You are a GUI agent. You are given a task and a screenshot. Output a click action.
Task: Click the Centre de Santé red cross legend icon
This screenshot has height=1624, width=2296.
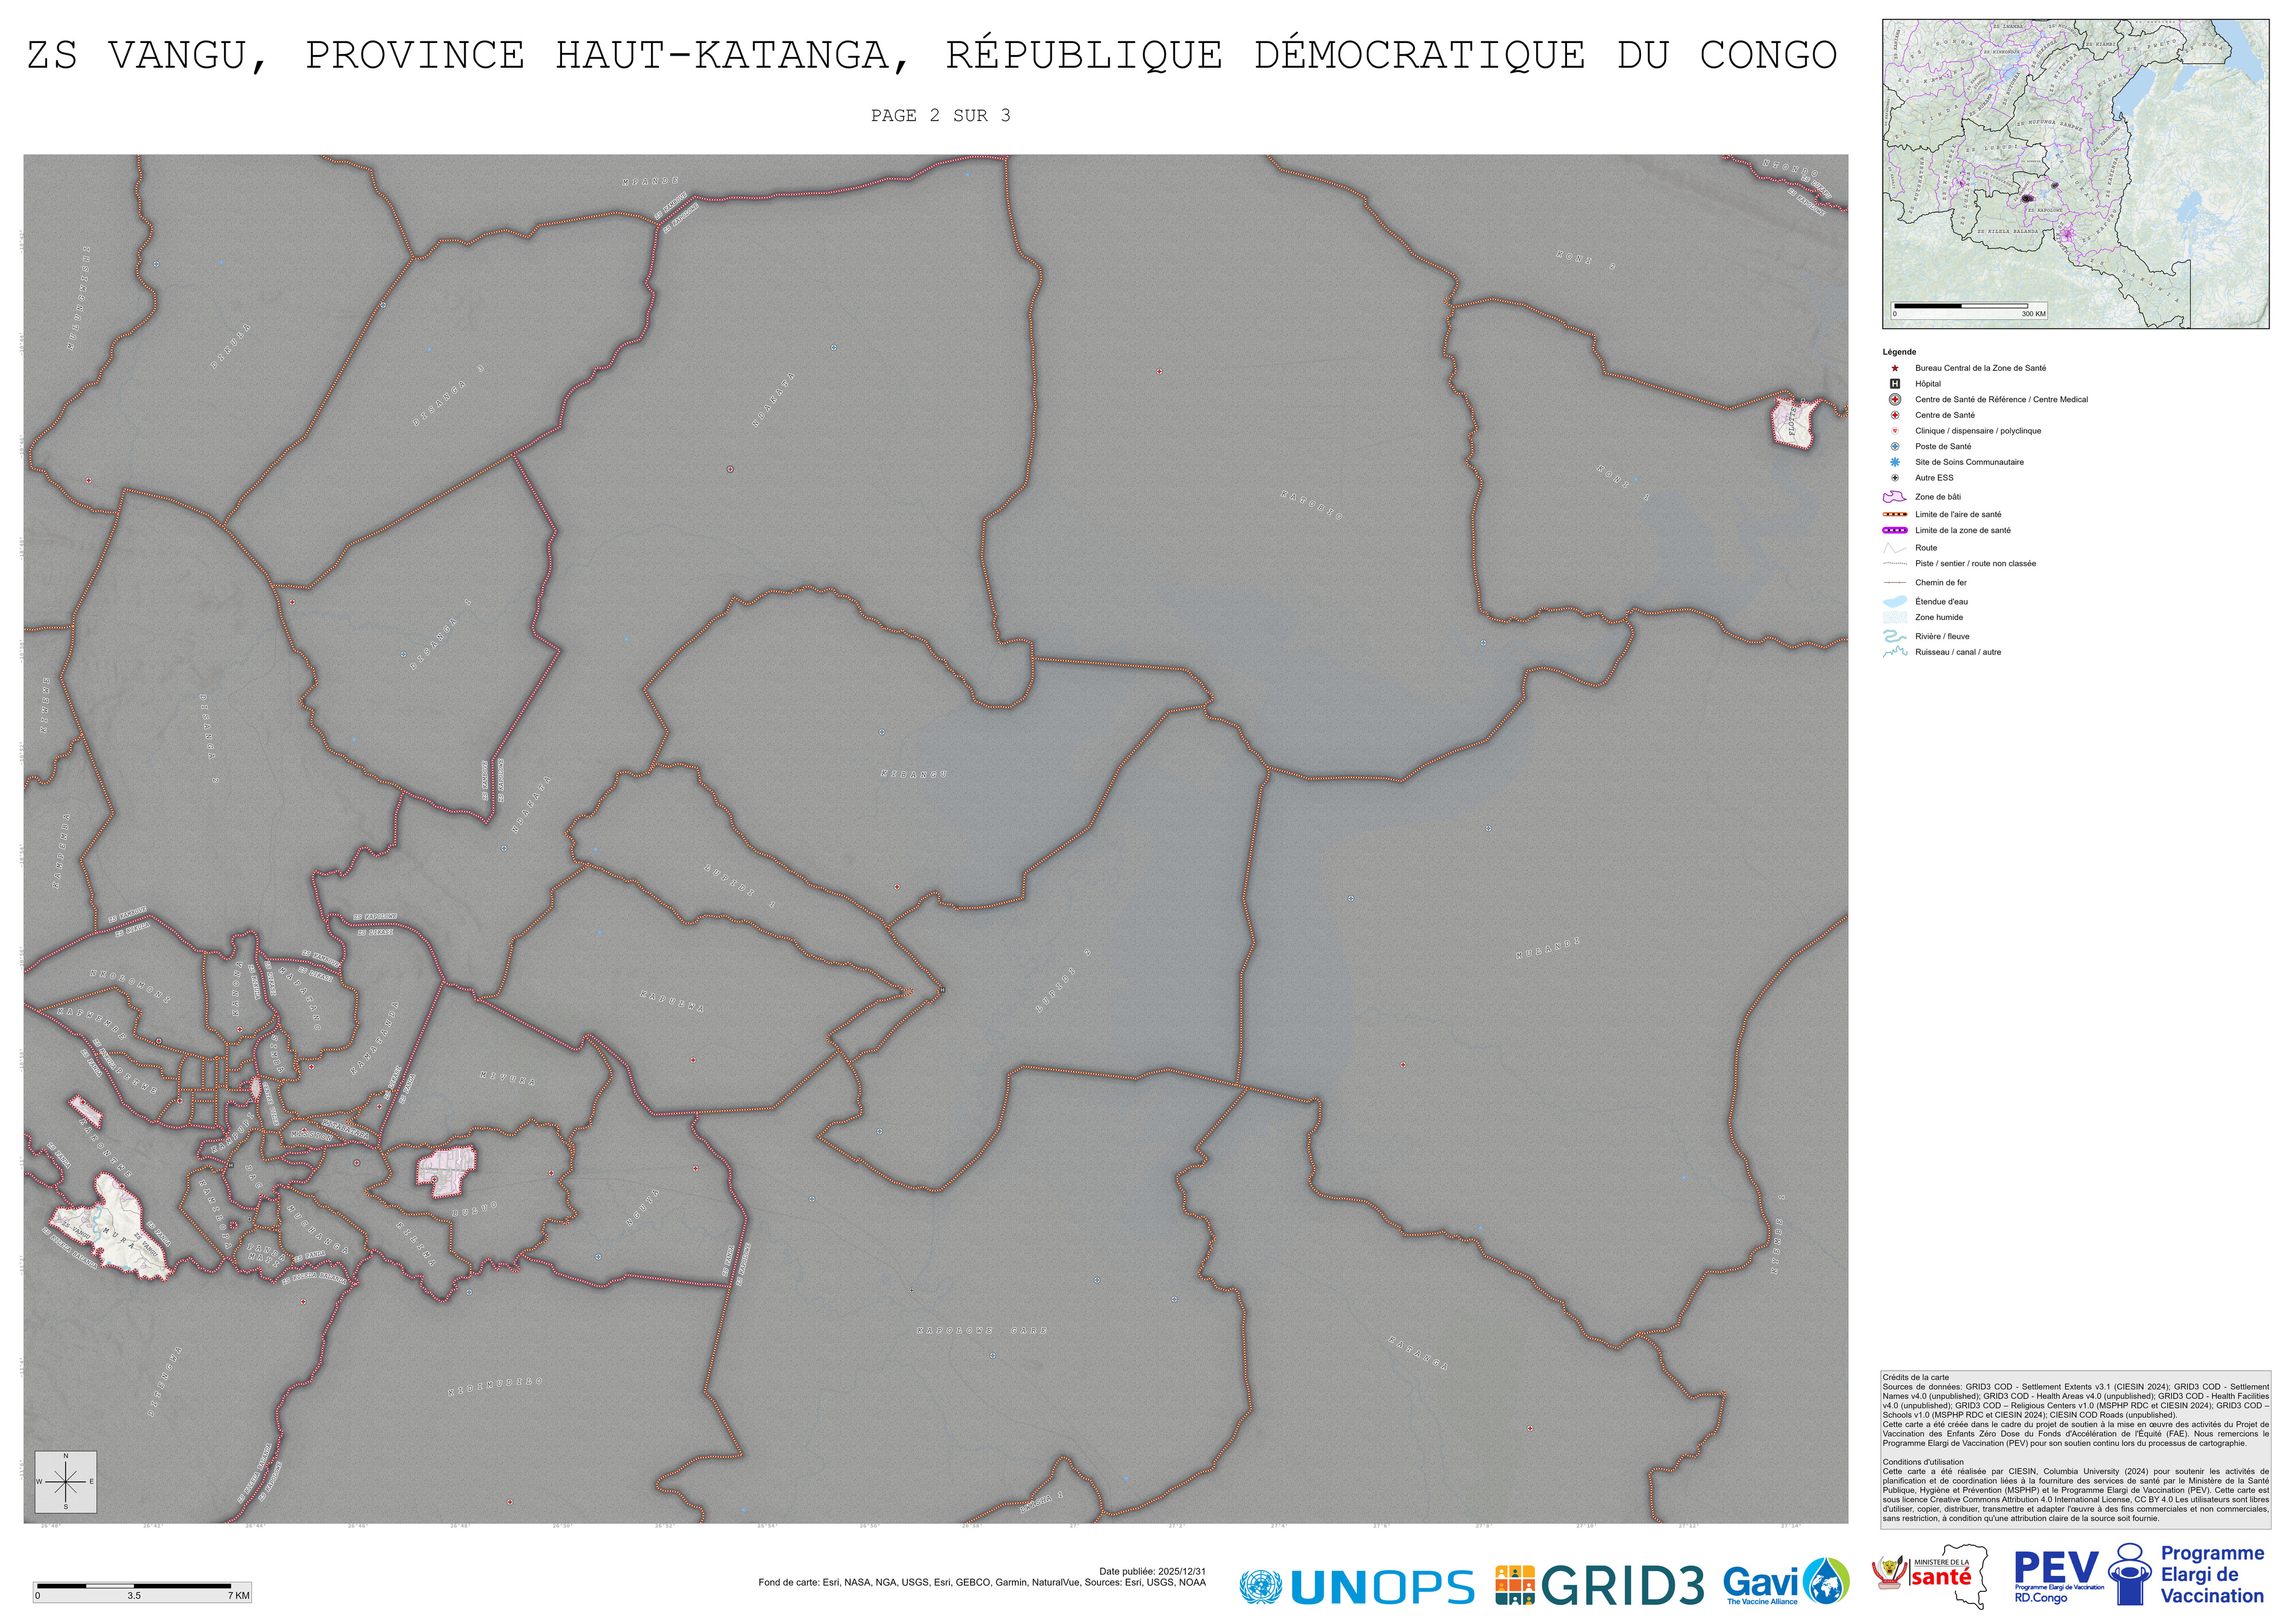click(1894, 415)
